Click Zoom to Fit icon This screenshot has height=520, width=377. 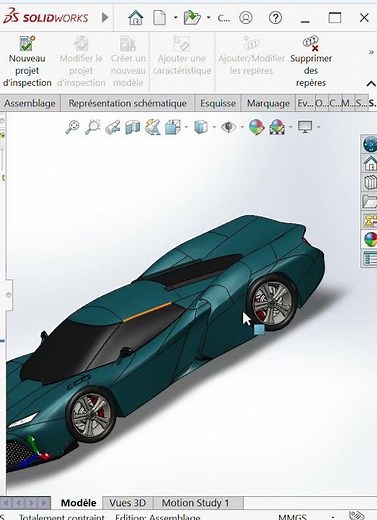coord(72,127)
